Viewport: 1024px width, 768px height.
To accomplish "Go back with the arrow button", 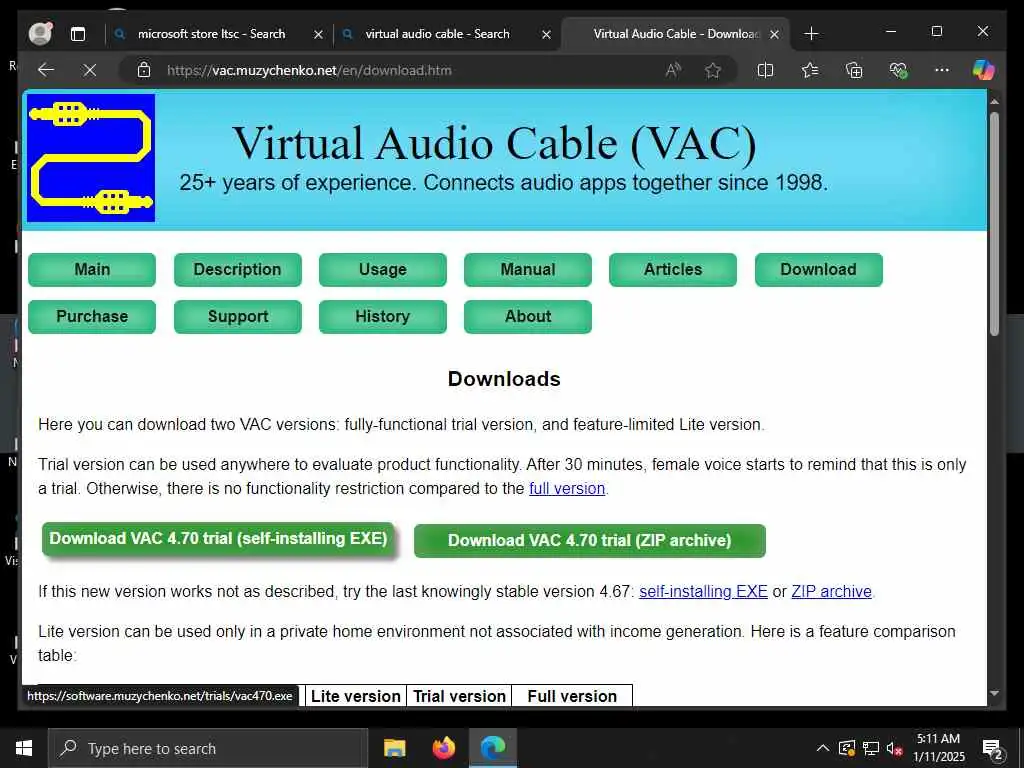I will pyautogui.click(x=46, y=70).
